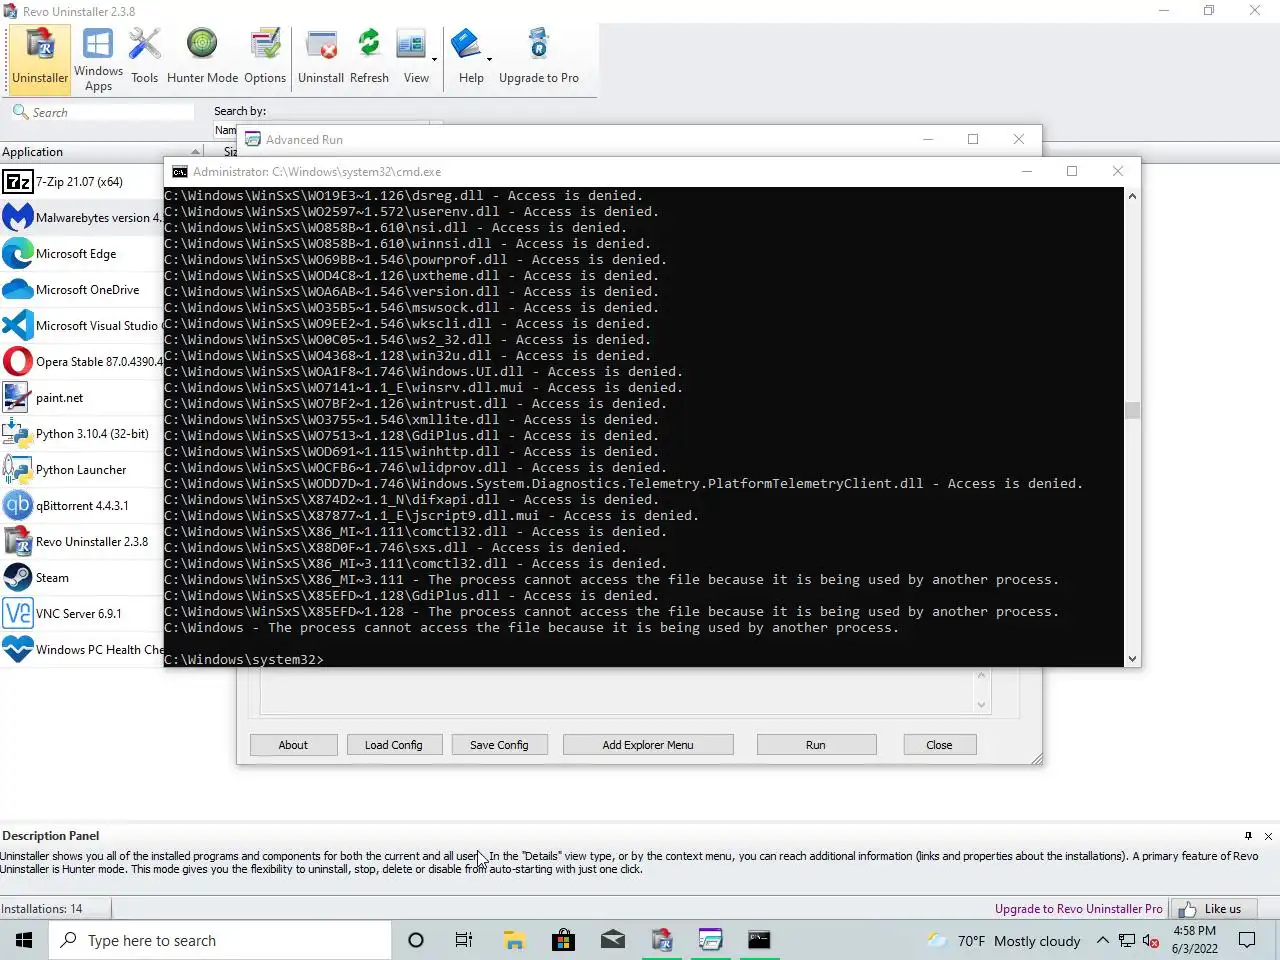Select qBittorrent 4.4.3.1 entry
1280x960 pixels.
coord(82,506)
